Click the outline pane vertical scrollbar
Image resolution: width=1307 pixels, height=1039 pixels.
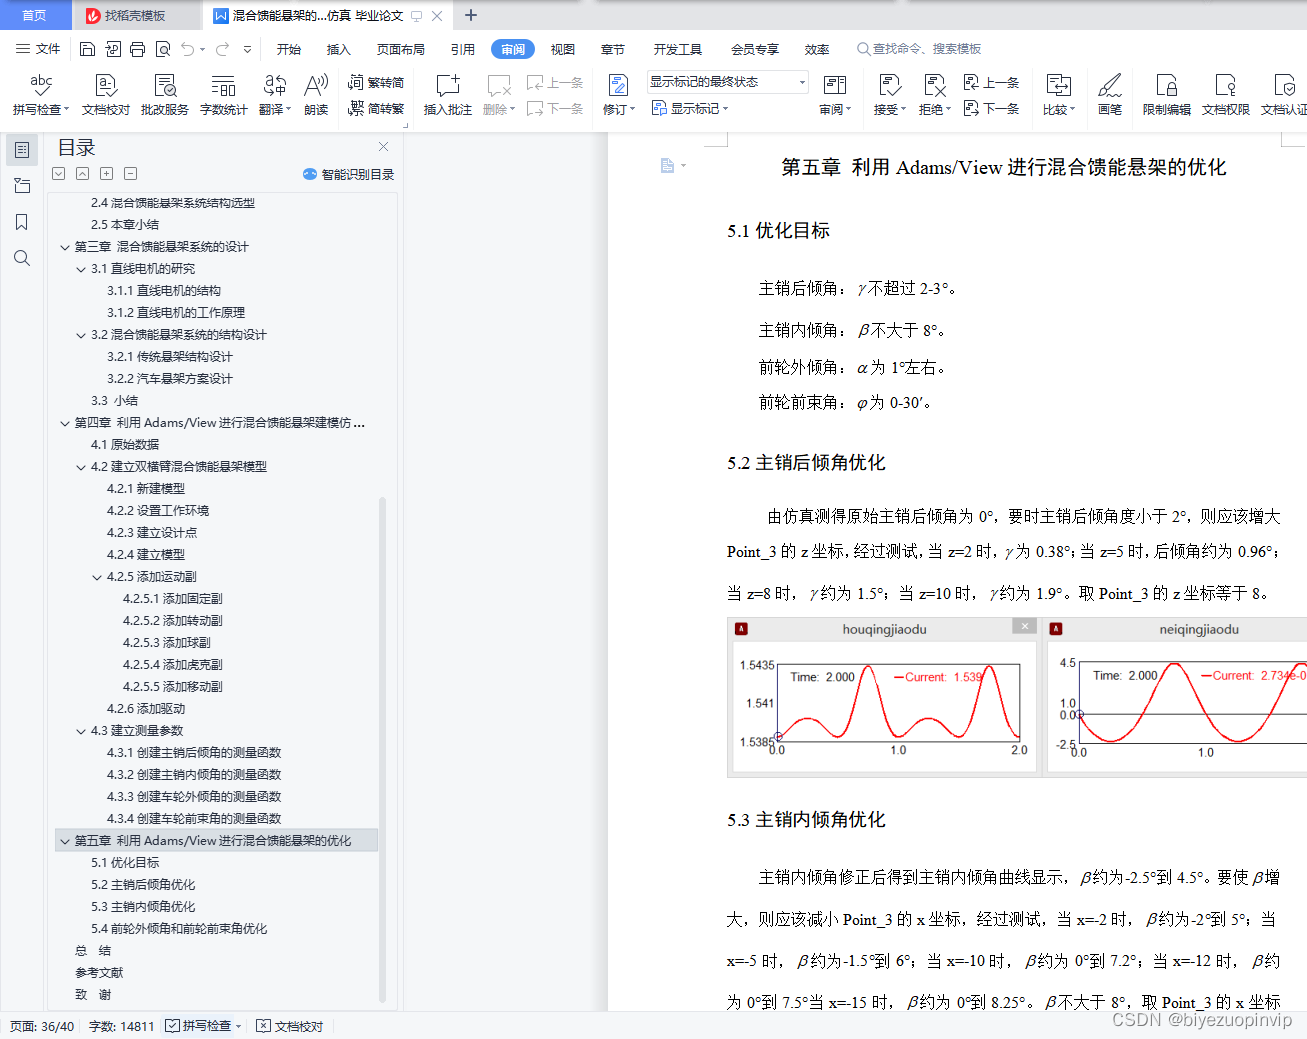383,750
